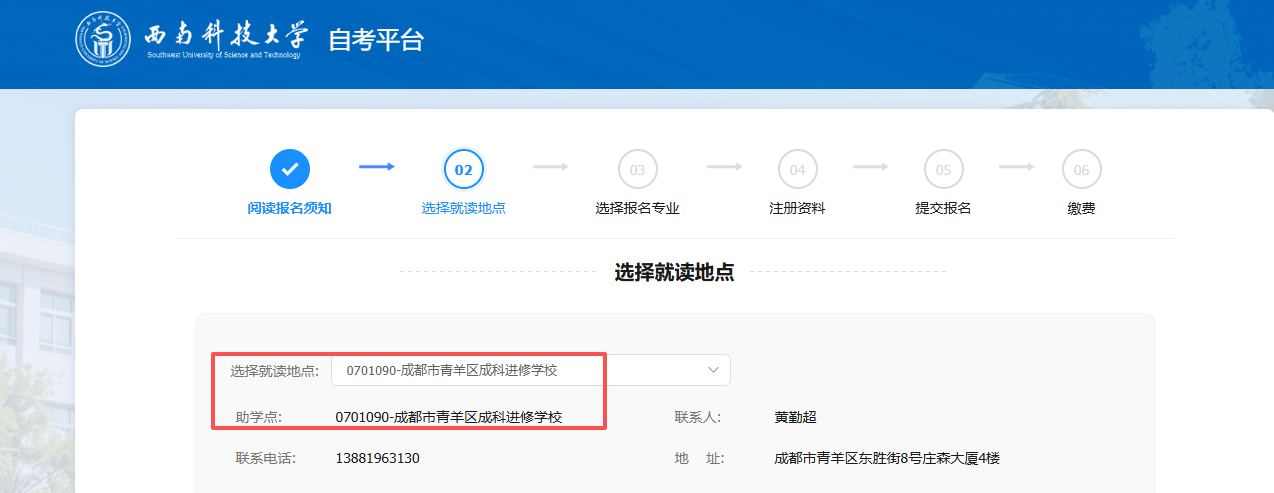Click step 03 circle indicator
Screen dimensions: 1274x493
point(637,169)
